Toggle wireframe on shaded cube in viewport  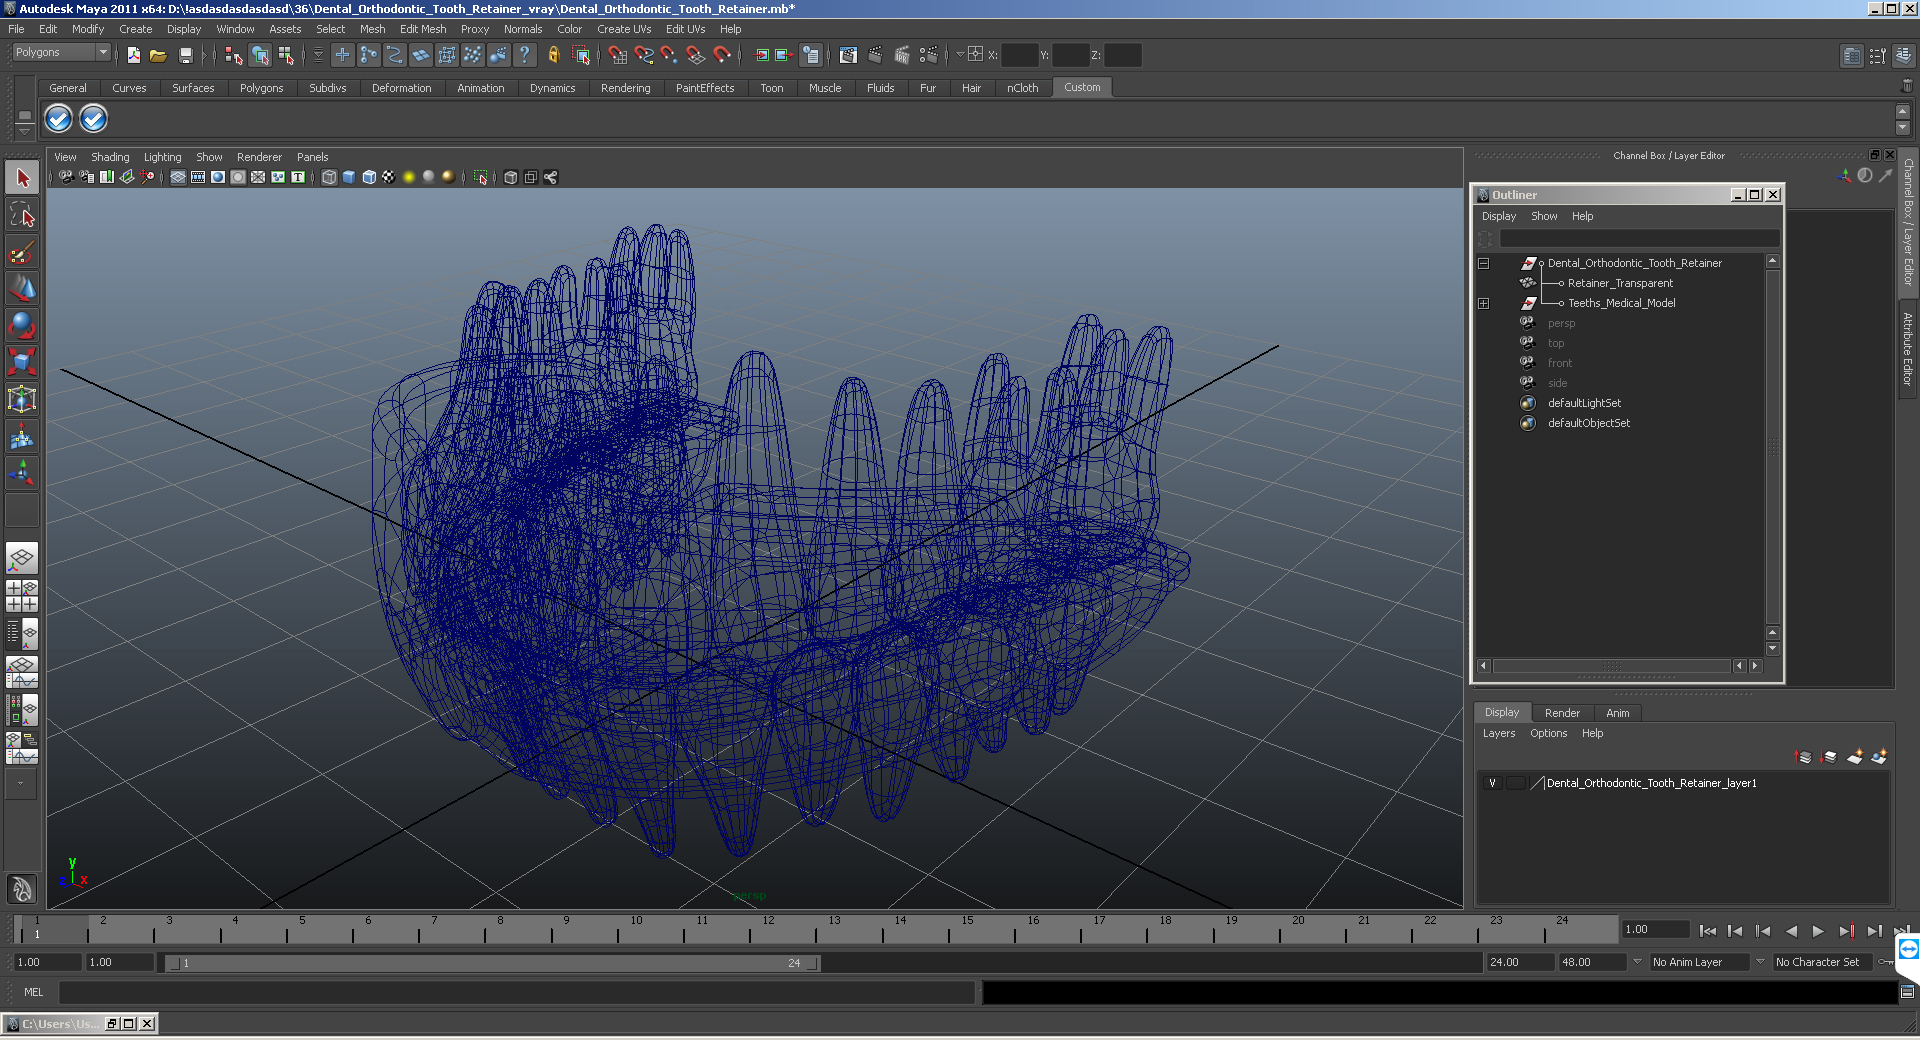(369, 177)
